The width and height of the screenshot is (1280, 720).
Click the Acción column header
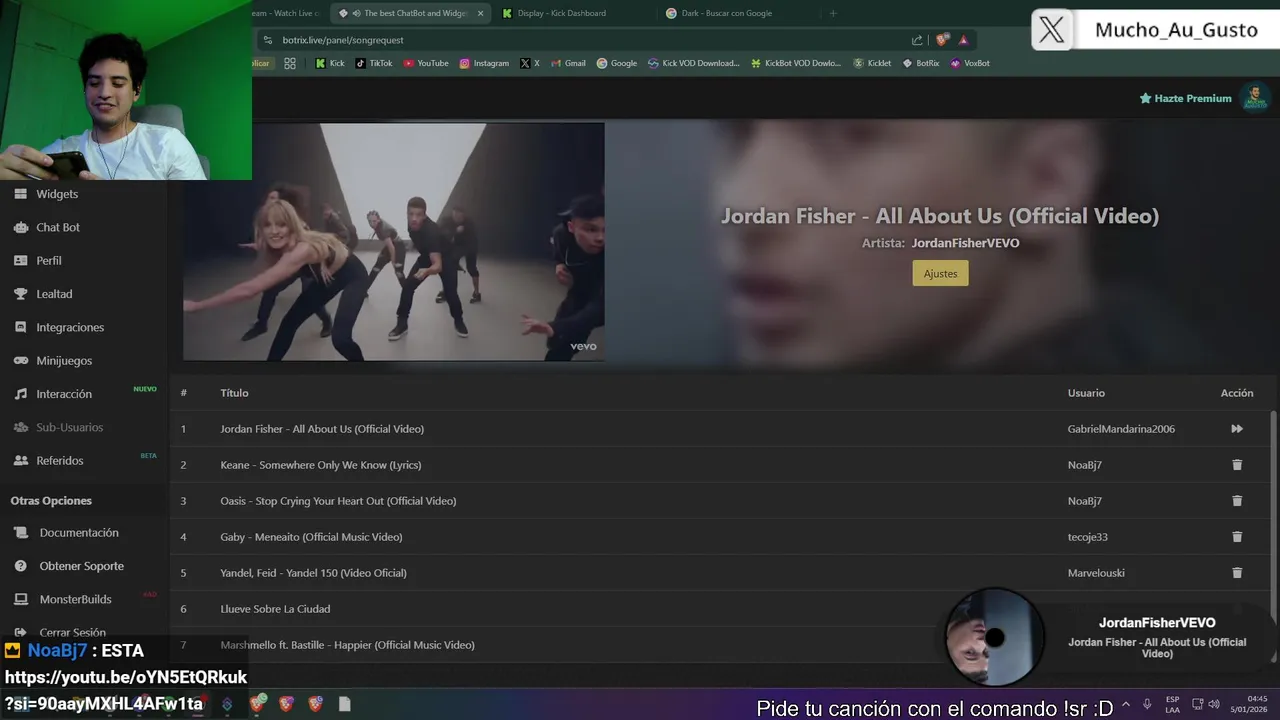(1237, 393)
